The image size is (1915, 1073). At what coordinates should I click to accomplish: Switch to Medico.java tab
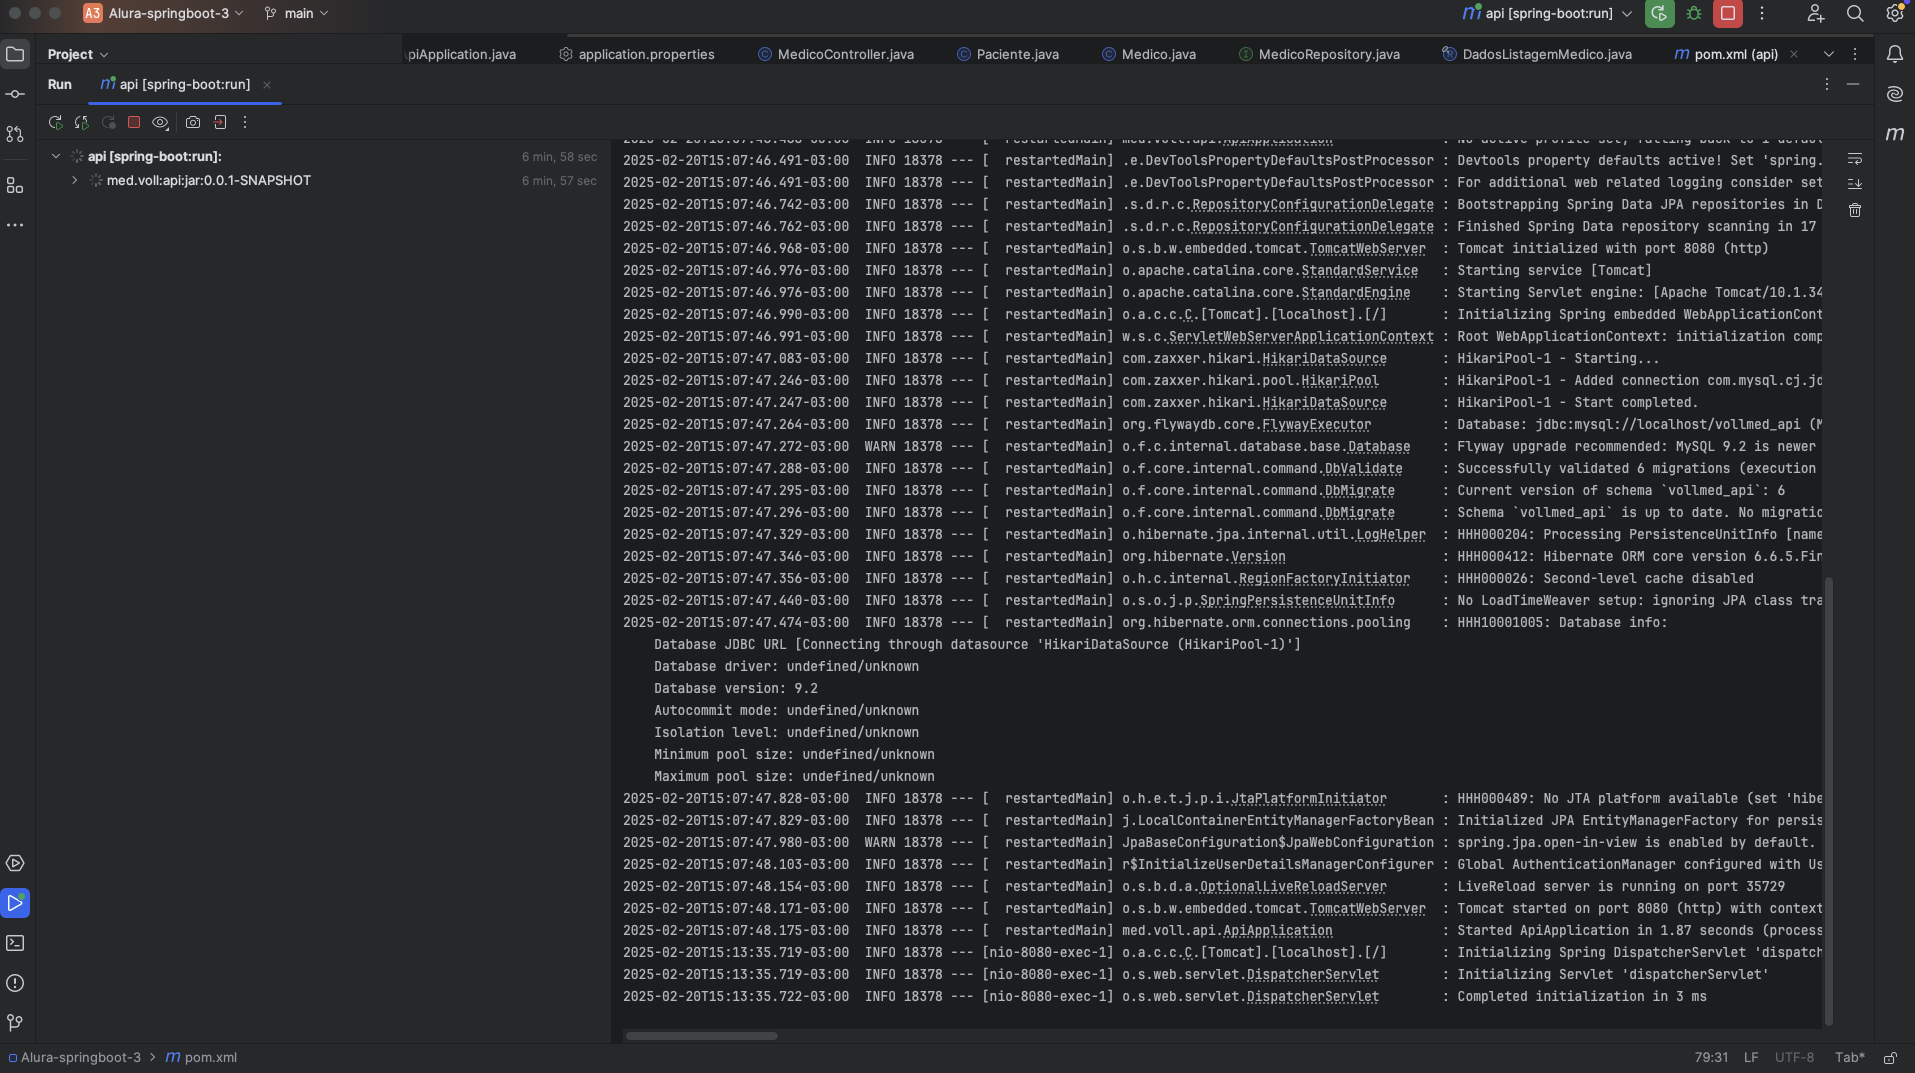tap(1149, 54)
